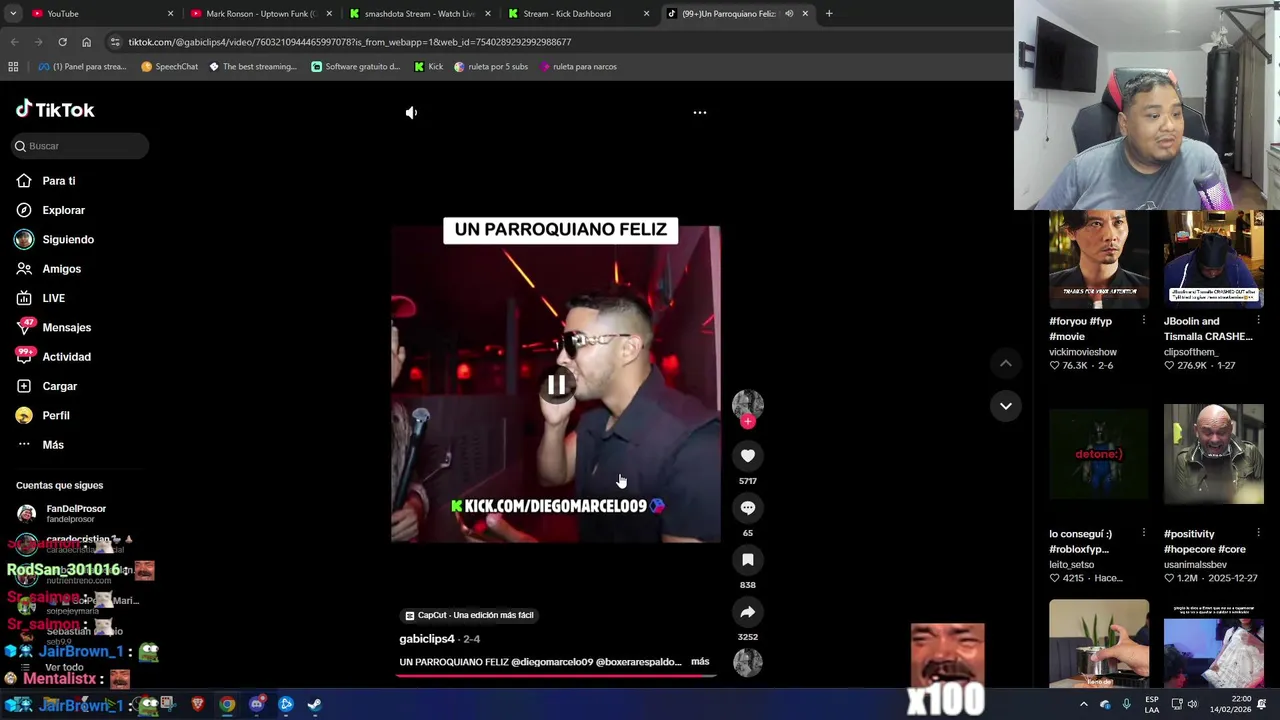Open a new browser tab
The width and height of the screenshot is (1280, 720).
(x=829, y=14)
